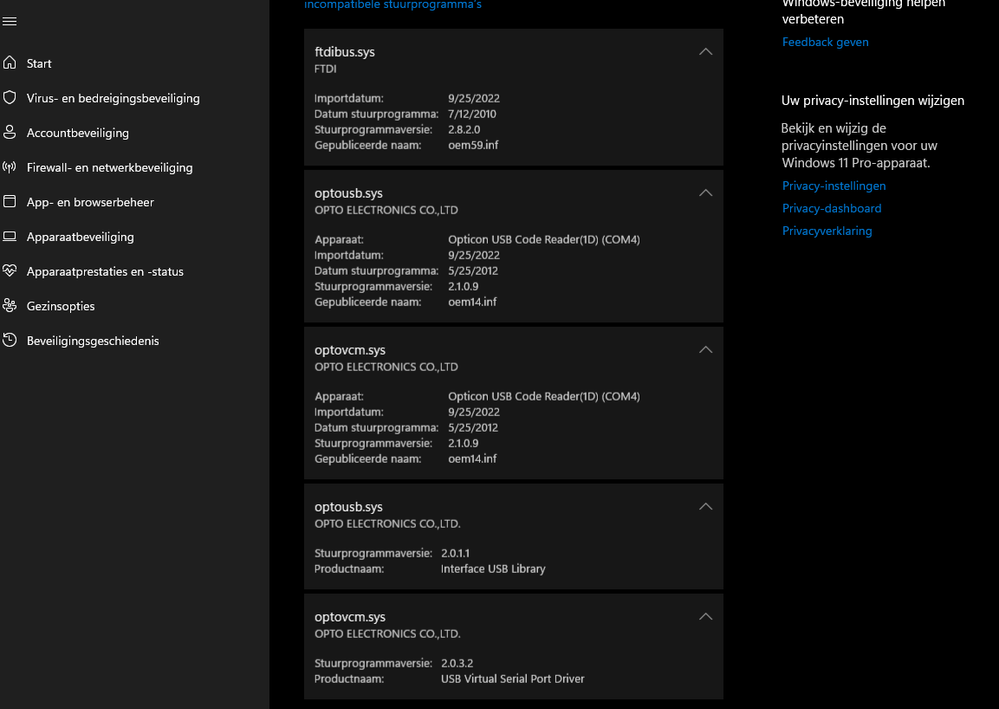Image resolution: width=999 pixels, height=709 pixels.
Task: Open the Virus- en bedreigingsbeveiliging shield icon
Action: (10, 98)
